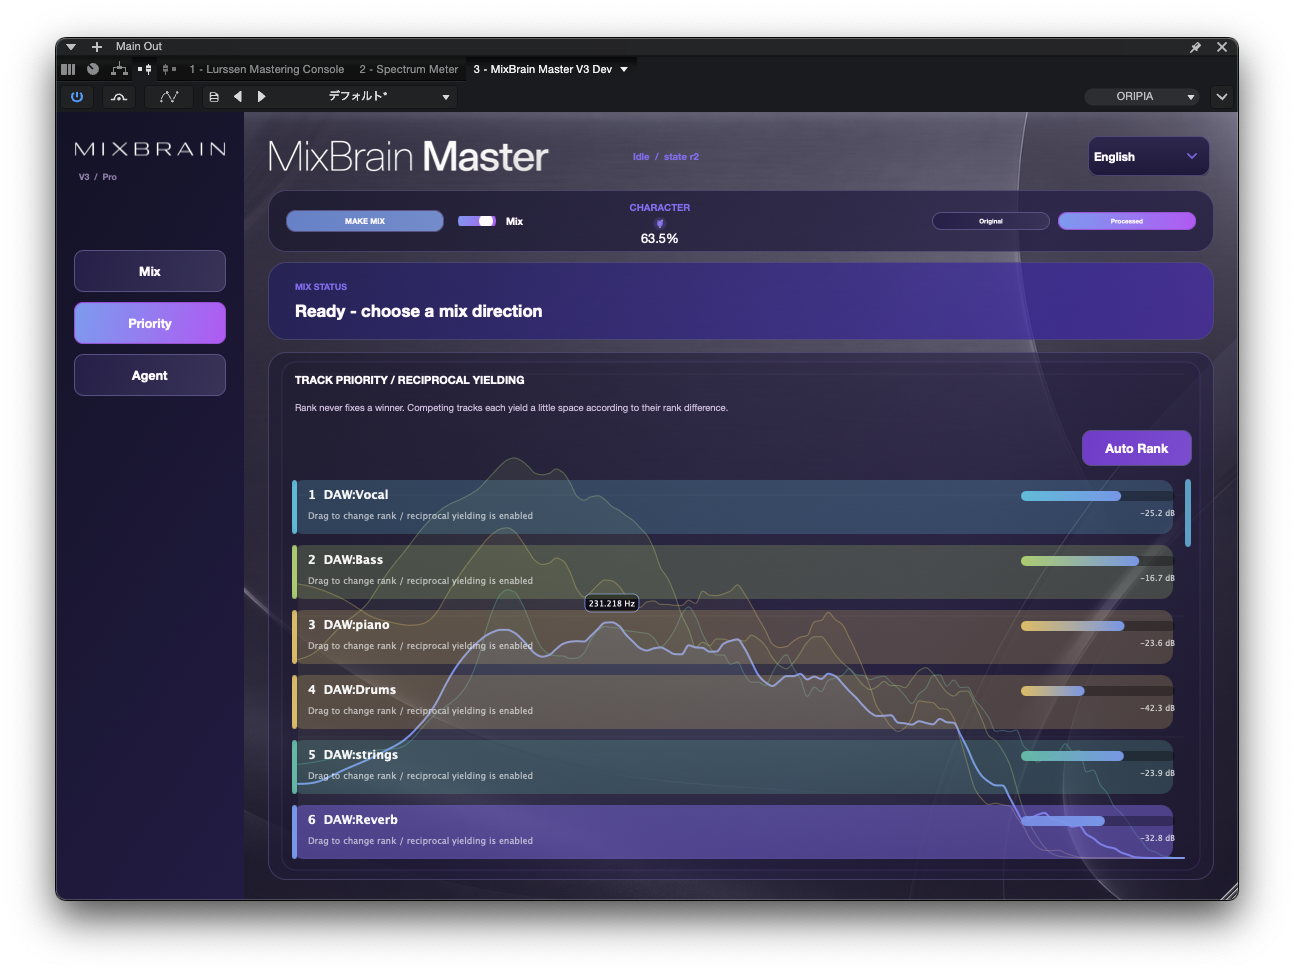This screenshot has height=974, width=1294.
Task: Click the MAKE MIX button
Action: pos(365,221)
